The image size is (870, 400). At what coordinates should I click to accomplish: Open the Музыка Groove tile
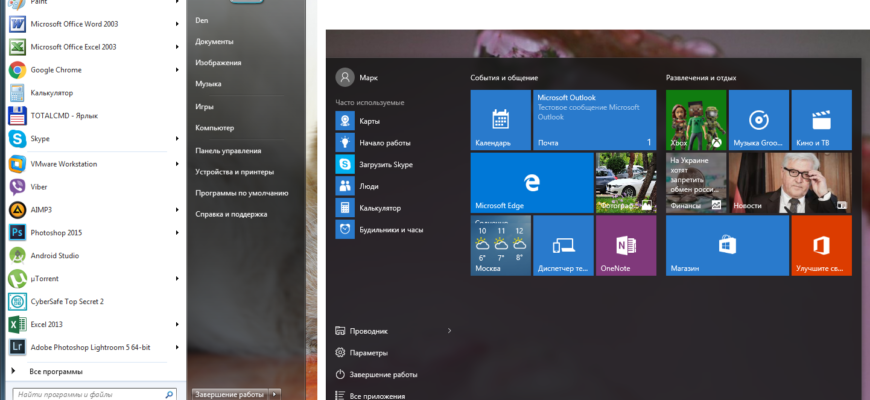pos(758,120)
